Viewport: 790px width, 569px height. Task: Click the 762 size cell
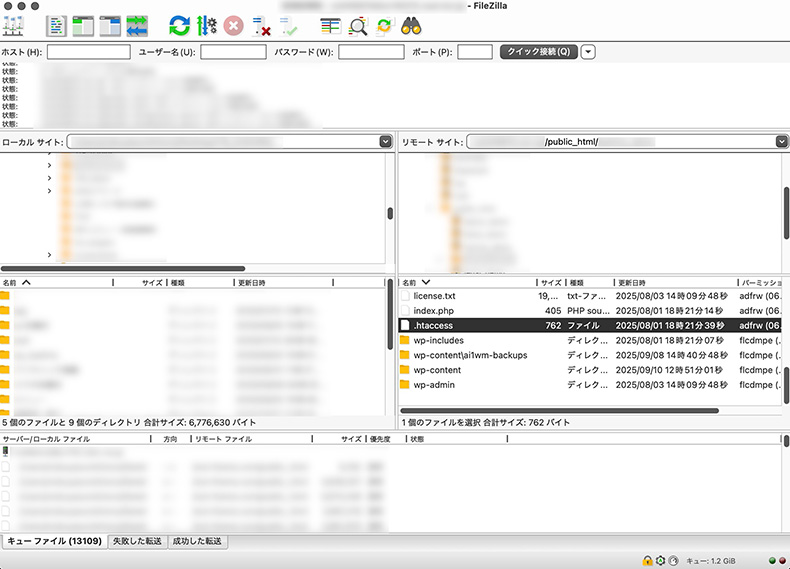pos(553,326)
